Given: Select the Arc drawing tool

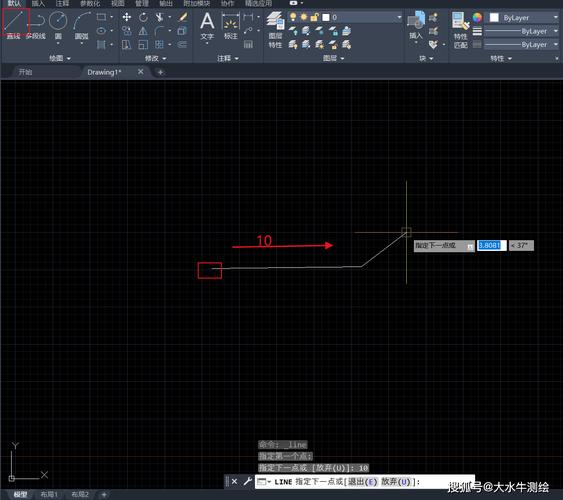Looking at the screenshot, I should (82, 24).
